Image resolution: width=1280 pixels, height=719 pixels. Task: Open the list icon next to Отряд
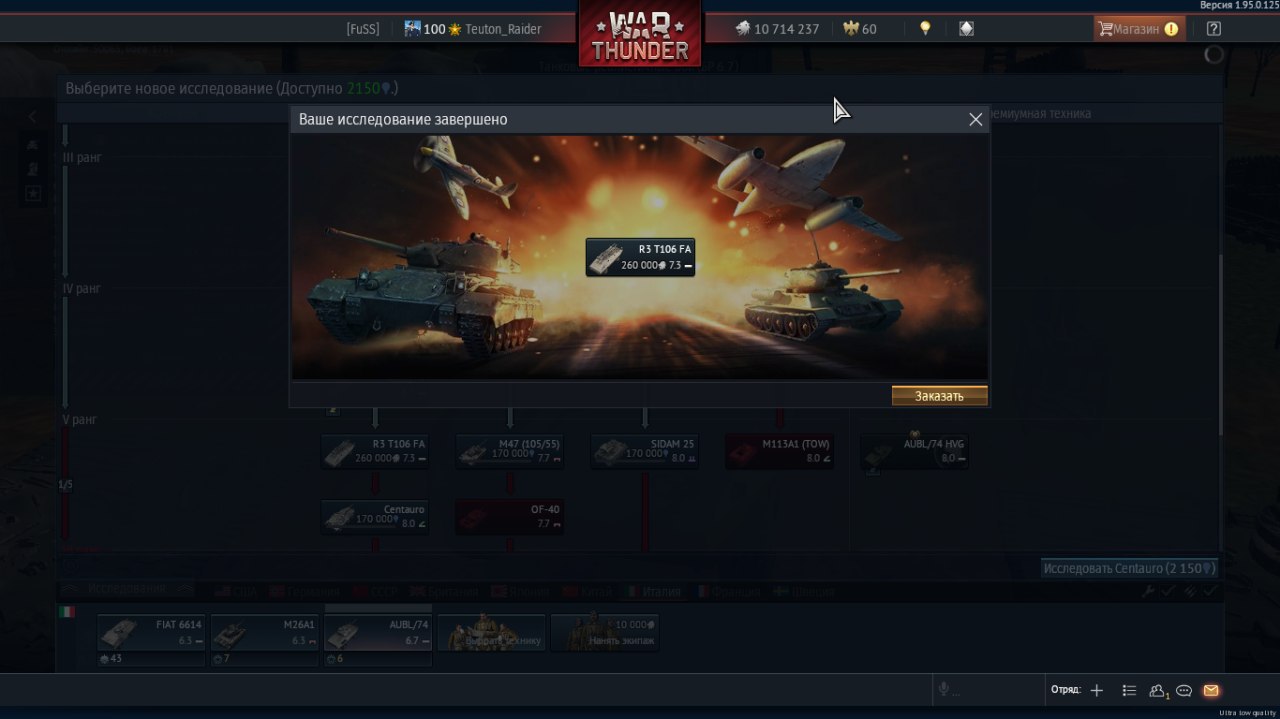tap(1129, 690)
